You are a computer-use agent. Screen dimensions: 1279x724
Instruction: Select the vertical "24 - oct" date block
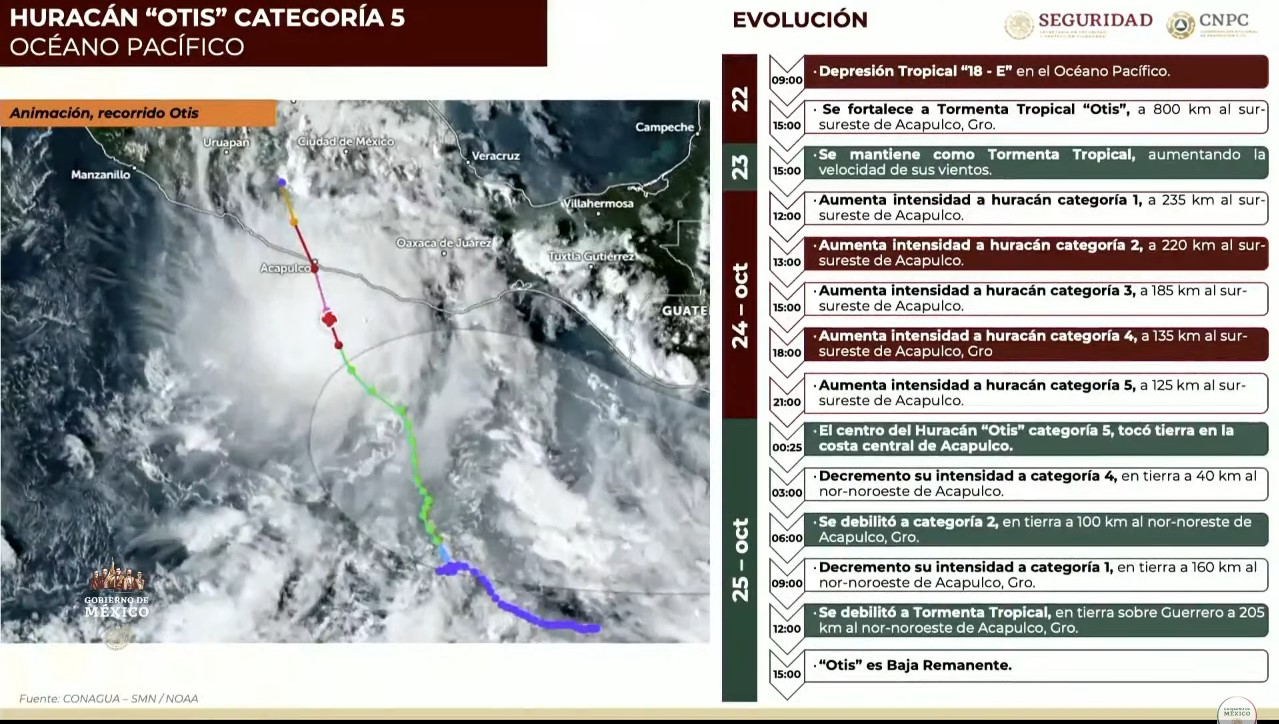[740, 305]
